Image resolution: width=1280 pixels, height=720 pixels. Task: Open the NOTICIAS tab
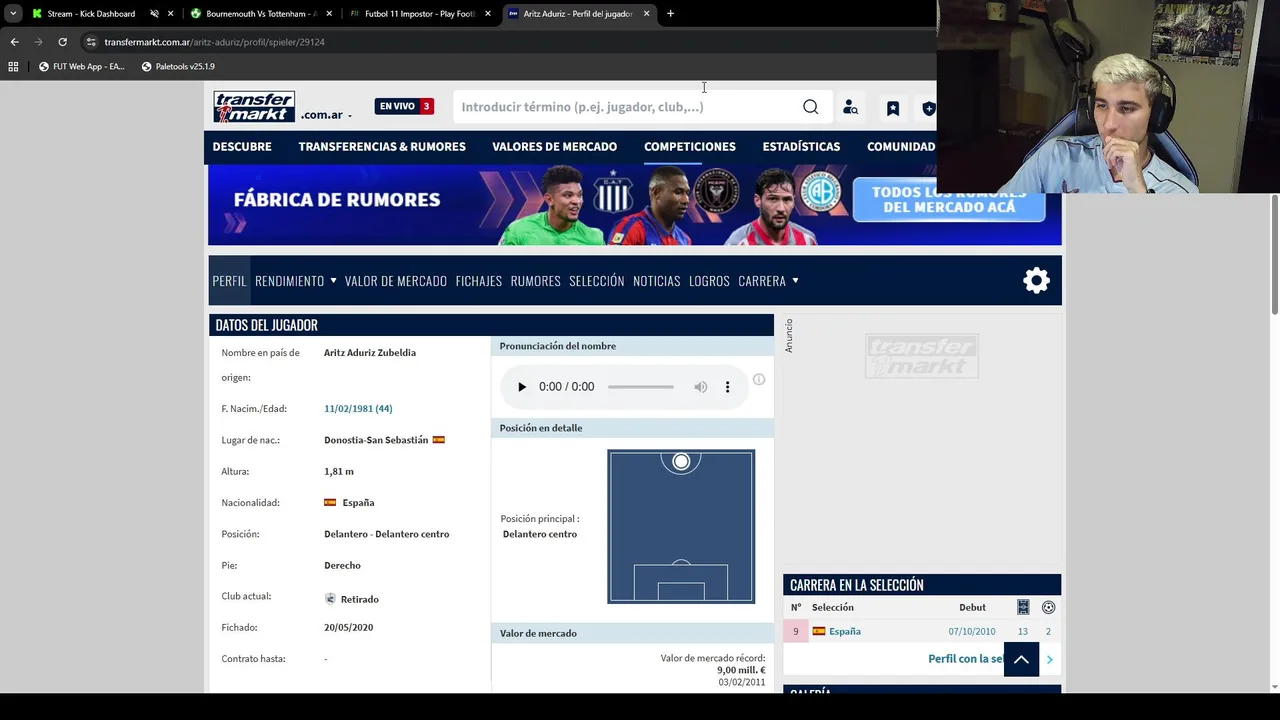click(x=656, y=281)
